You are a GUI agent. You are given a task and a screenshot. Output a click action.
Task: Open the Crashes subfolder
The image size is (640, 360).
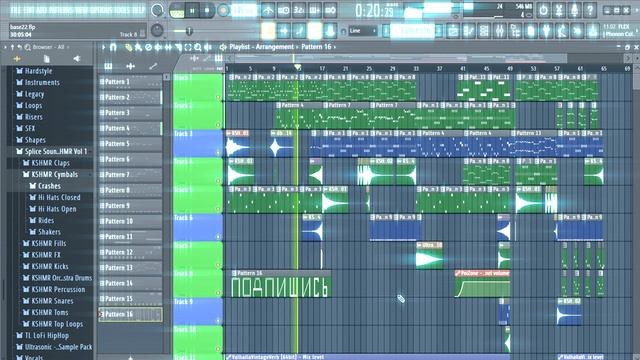pos(45,186)
